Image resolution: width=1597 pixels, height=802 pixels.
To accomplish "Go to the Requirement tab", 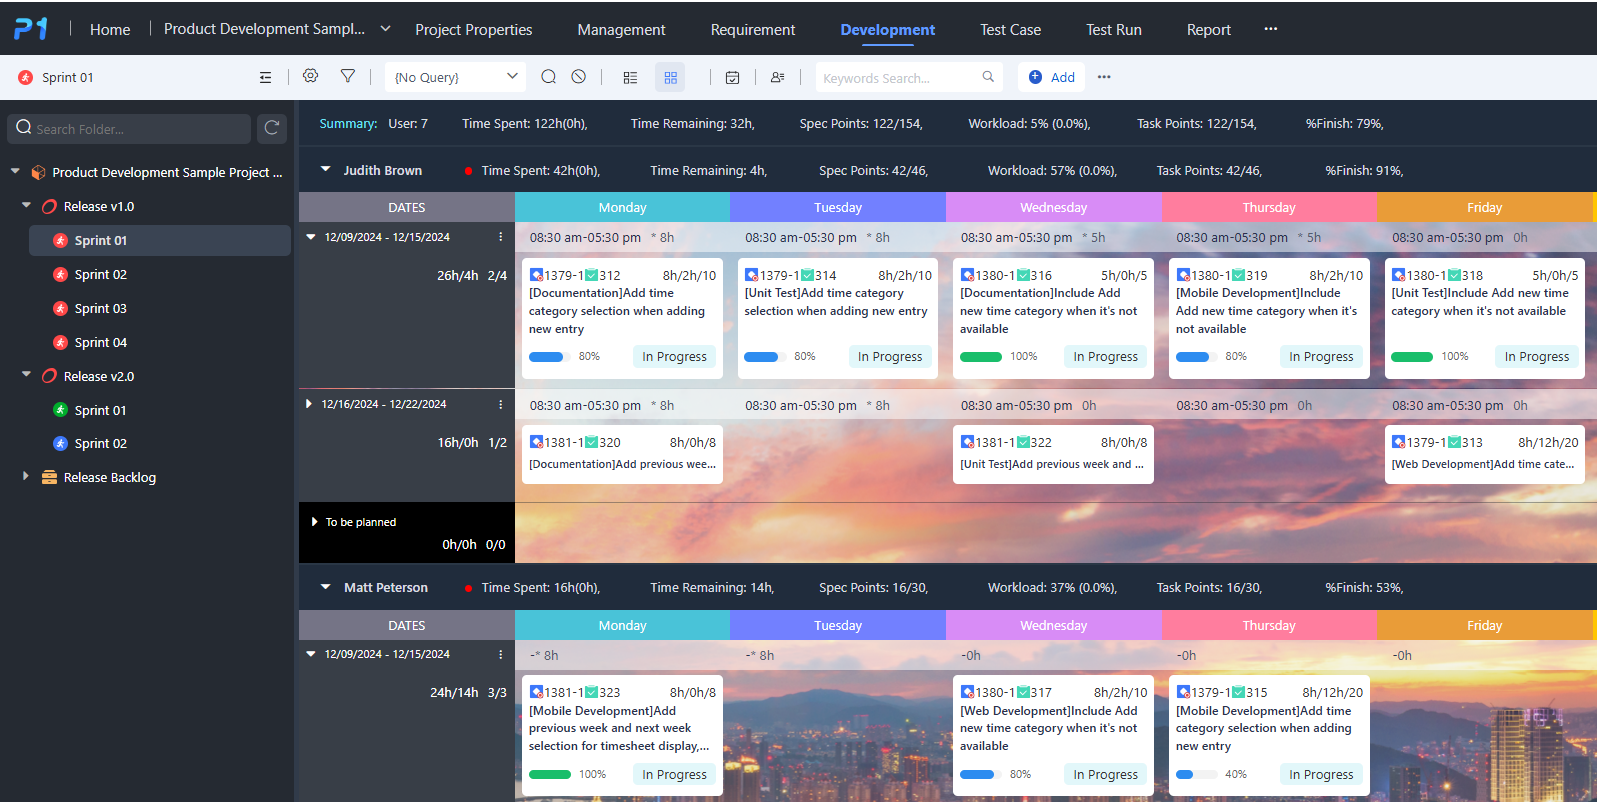I will 753,30.
